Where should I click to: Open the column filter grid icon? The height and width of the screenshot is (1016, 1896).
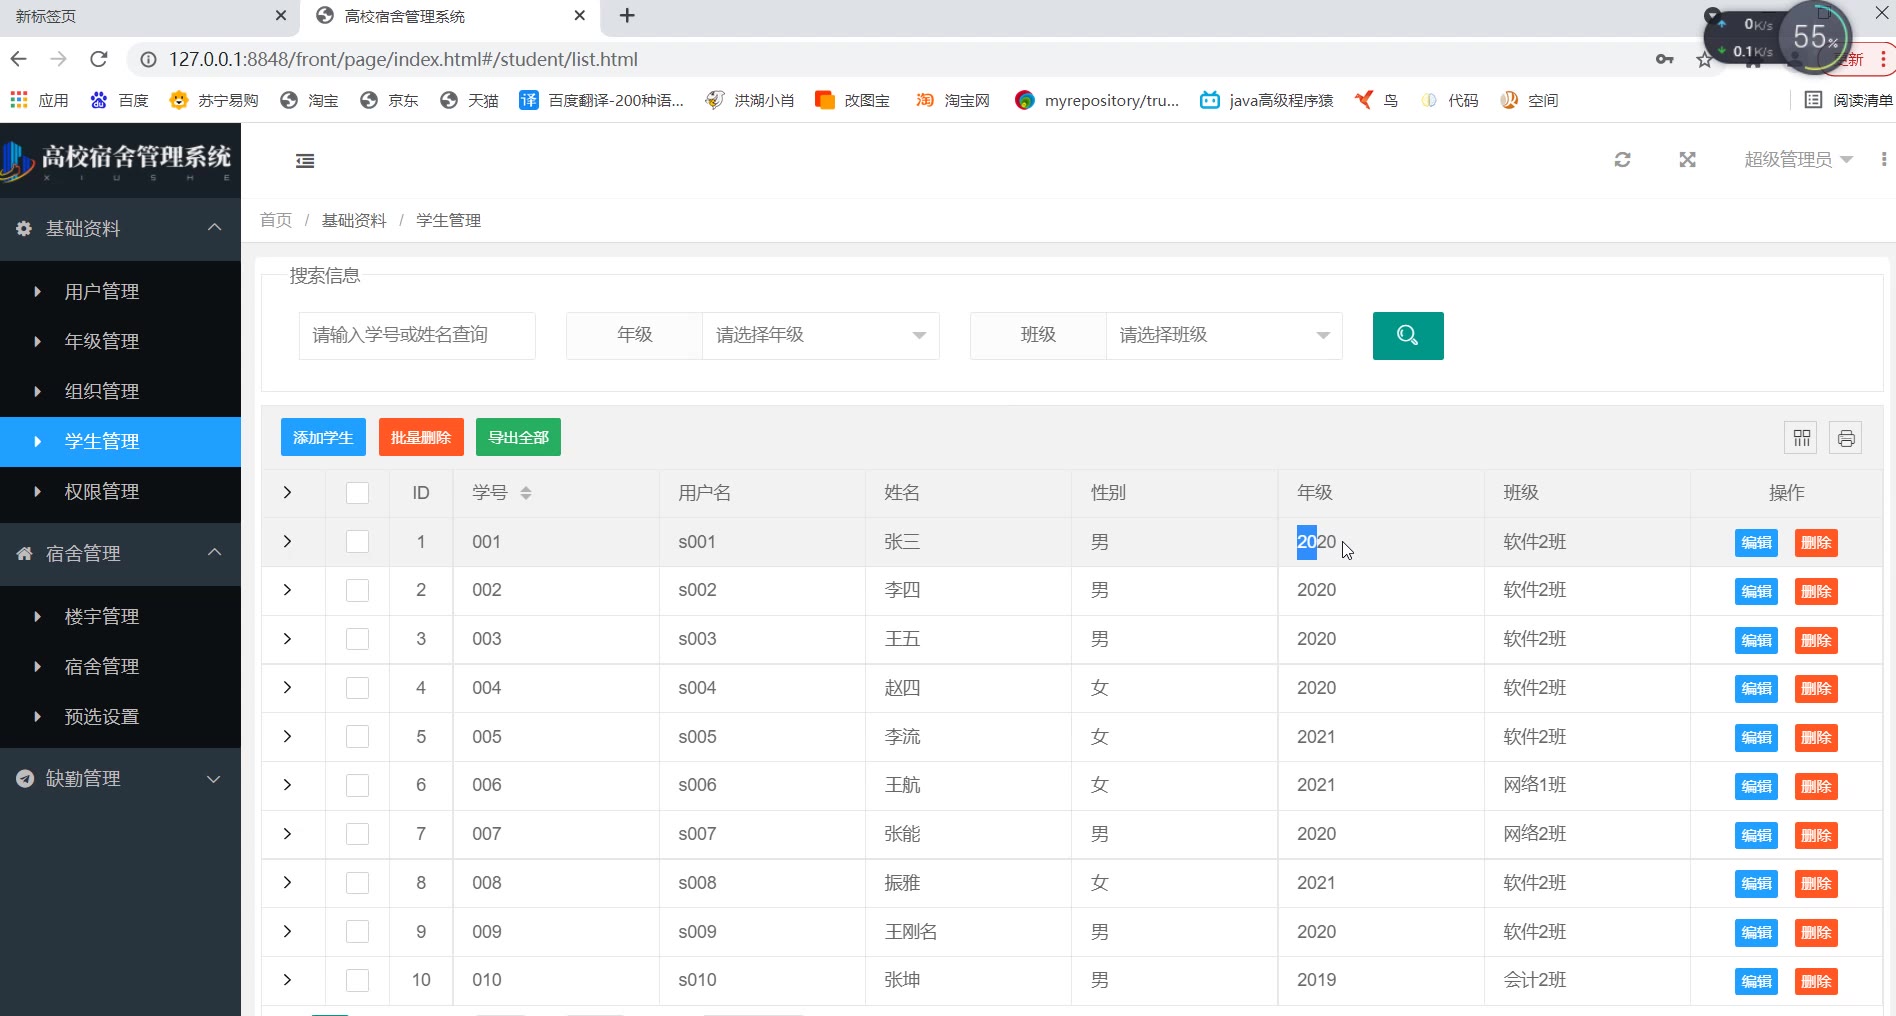click(x=1801, y=438)
